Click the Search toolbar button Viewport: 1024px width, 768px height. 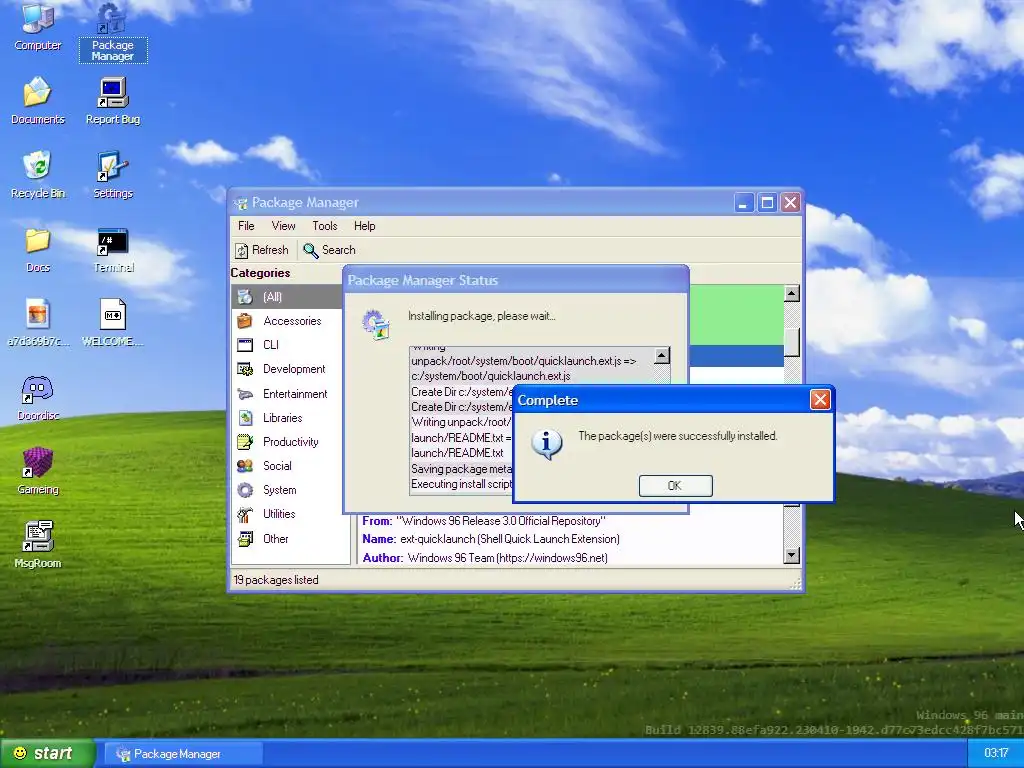point(329,250)
